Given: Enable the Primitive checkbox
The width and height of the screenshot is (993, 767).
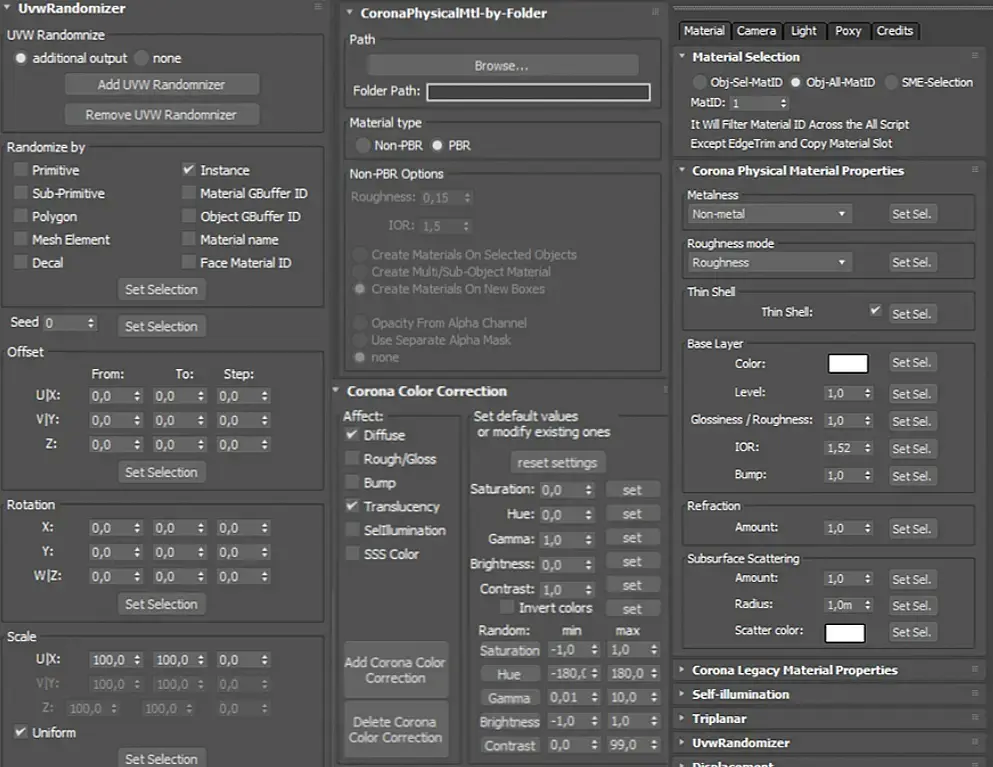Looking at the screenshot, I should (21, 170).
